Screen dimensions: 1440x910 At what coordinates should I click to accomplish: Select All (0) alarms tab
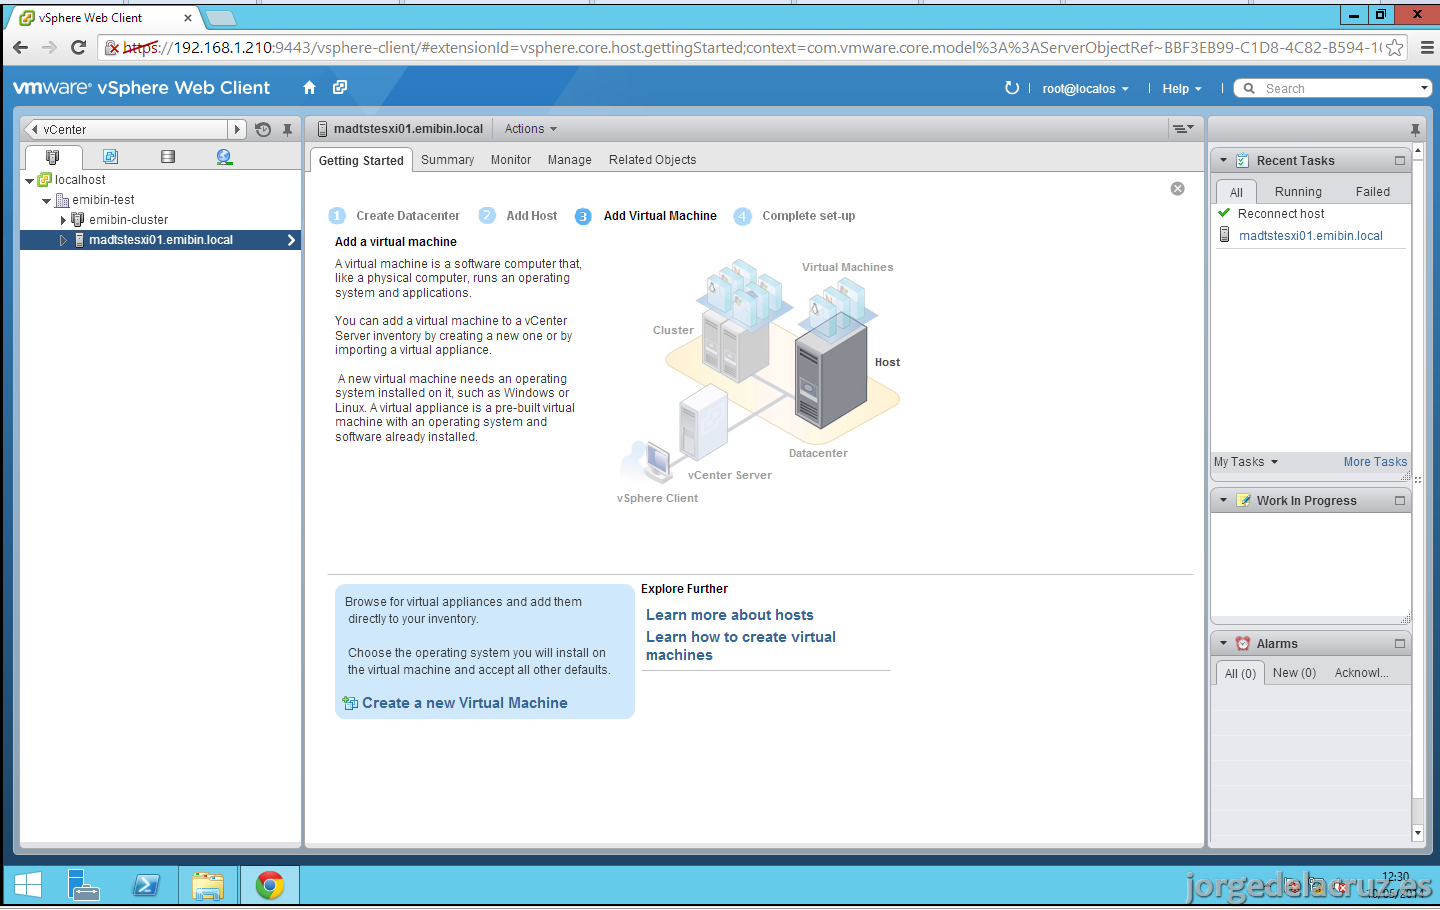click(x=1240, y=673)
